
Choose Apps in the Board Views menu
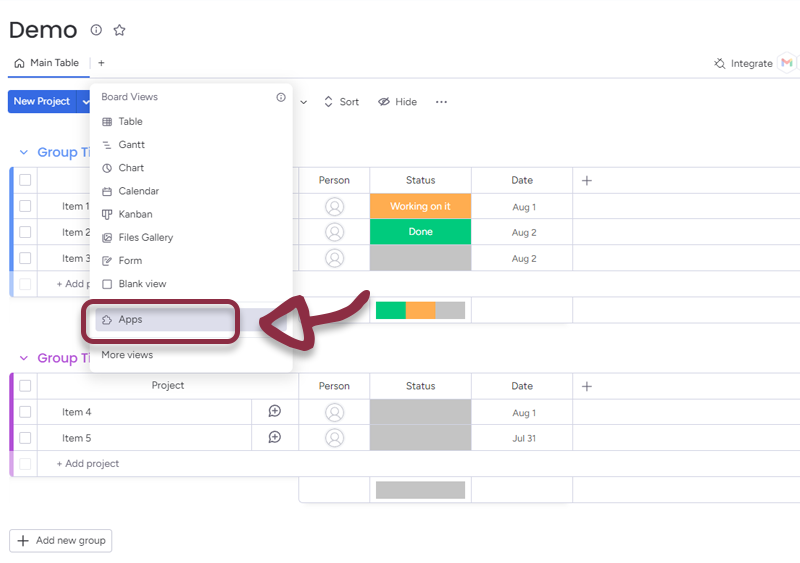pyautogui.click(x=130, y=320)
